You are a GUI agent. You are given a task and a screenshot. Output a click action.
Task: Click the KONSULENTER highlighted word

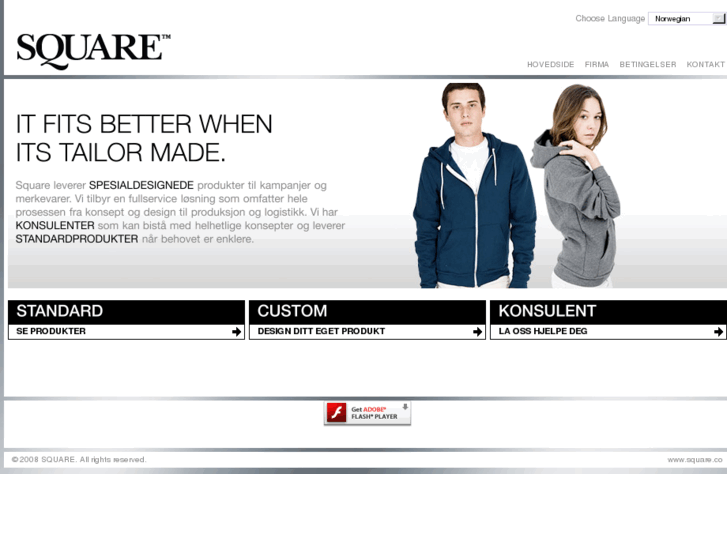[55, 226]
